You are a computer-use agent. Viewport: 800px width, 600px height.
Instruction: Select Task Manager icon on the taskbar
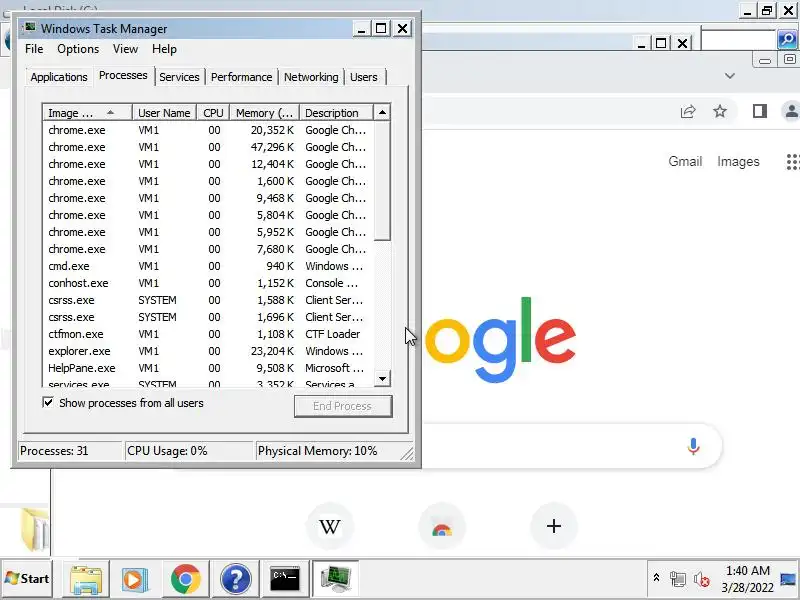pyautogui.click(x=335, y=579)
